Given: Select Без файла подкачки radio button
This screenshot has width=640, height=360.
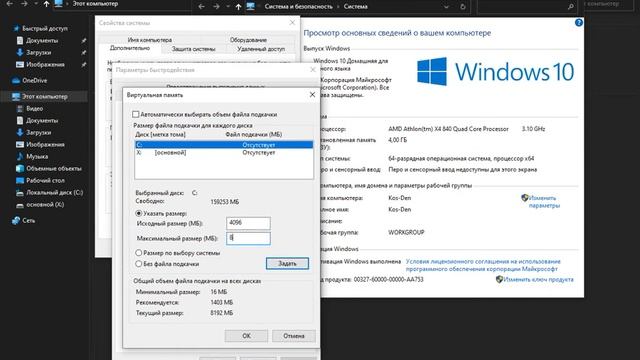Looking at the screenshot, I should click(138, 264).
